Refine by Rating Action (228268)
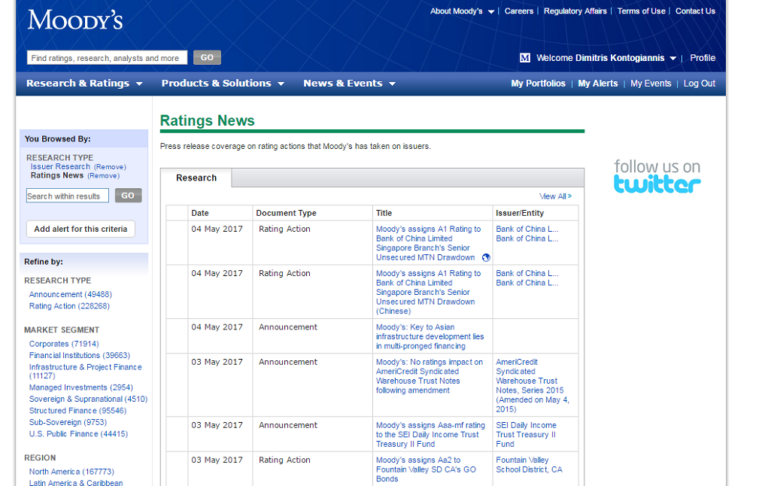Screen dimensions: 768x486 69,306
